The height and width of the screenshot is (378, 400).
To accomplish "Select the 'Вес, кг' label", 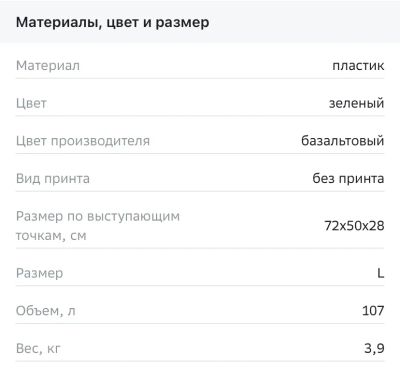I will [x=38, y=349].
